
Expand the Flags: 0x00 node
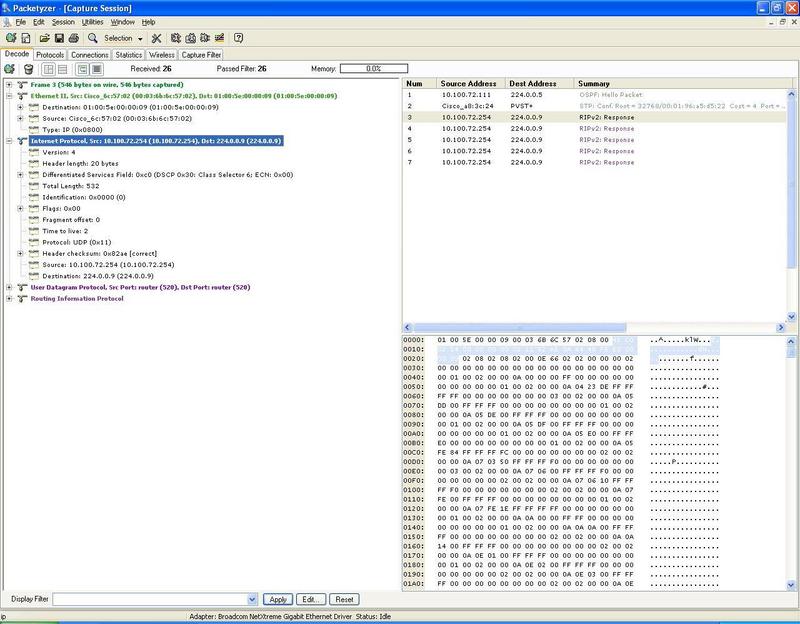[20, 208]
